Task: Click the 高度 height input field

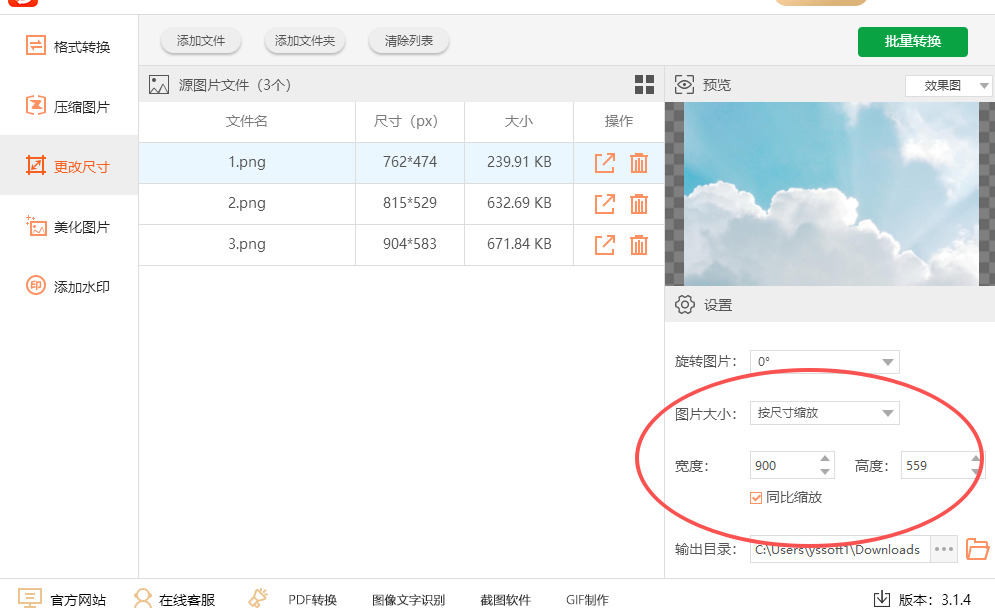Action: point(934,465)
